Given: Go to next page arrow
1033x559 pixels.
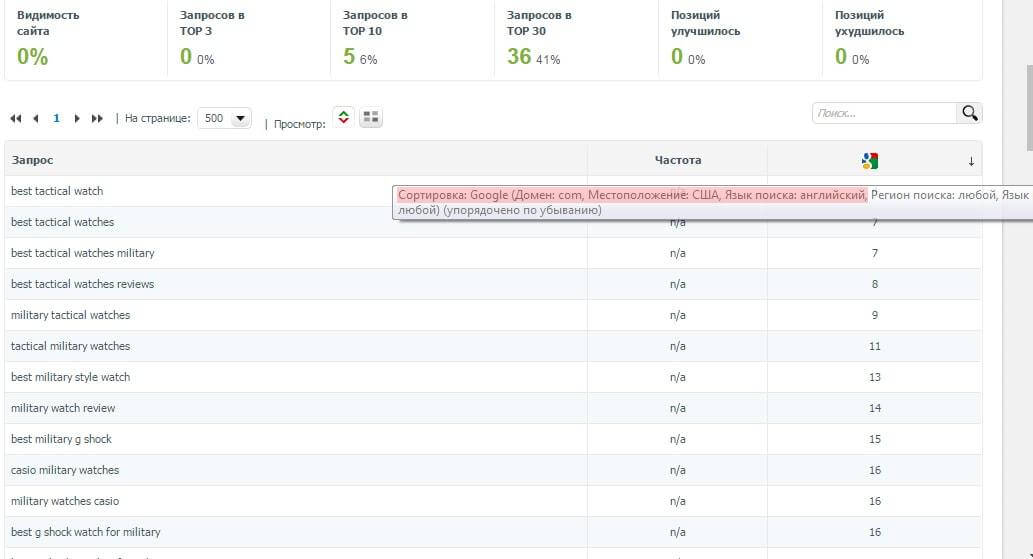Looking at the screenshot, I should click(x=77, y=119).
